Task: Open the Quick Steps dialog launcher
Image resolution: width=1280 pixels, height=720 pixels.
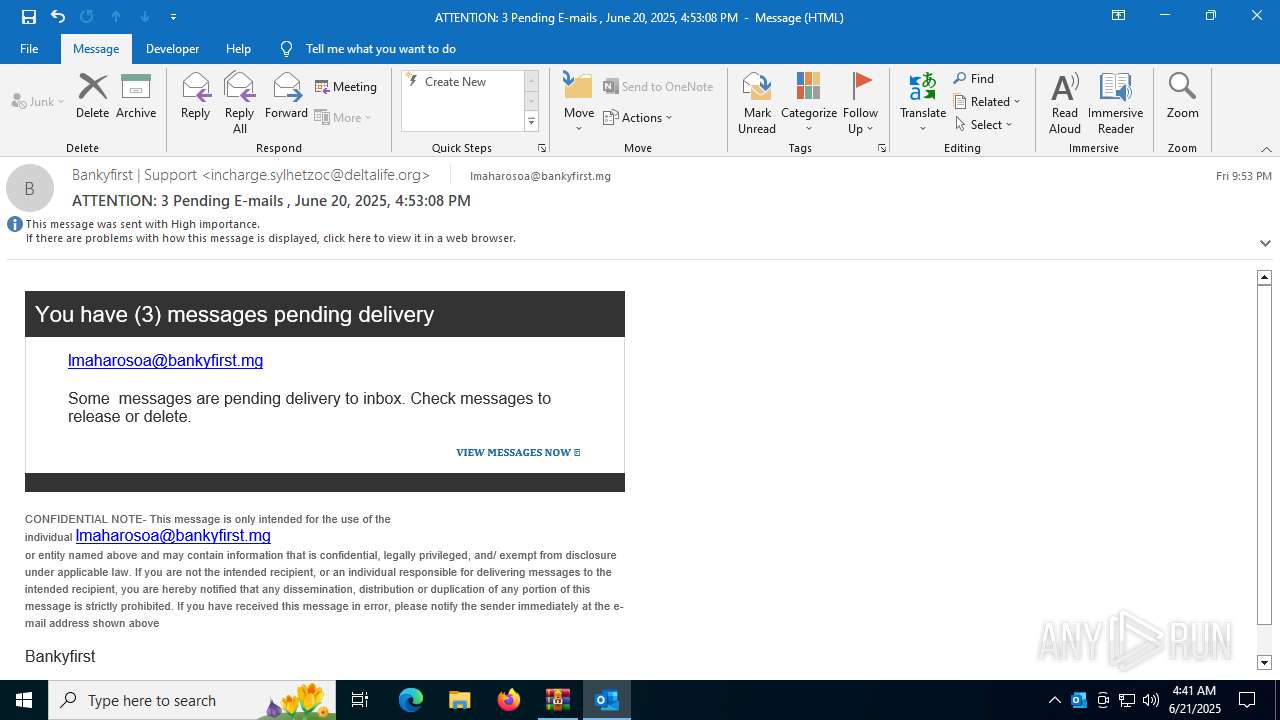Action: (542, 148)
